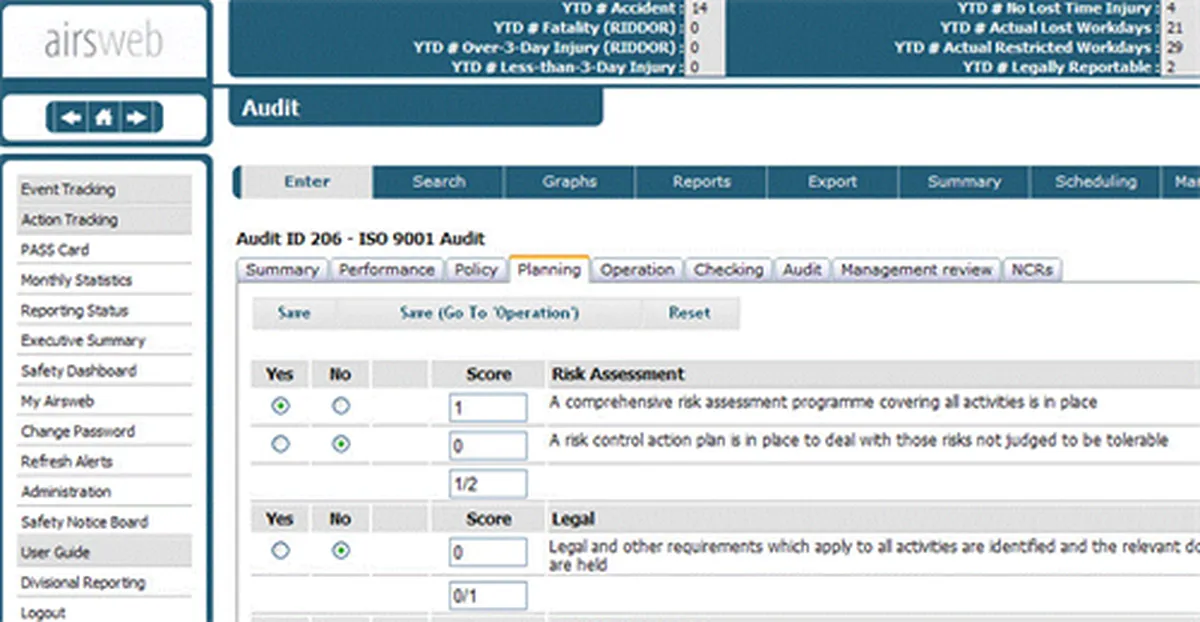Select Yes for comprehensive risk assessment programme

281,406
